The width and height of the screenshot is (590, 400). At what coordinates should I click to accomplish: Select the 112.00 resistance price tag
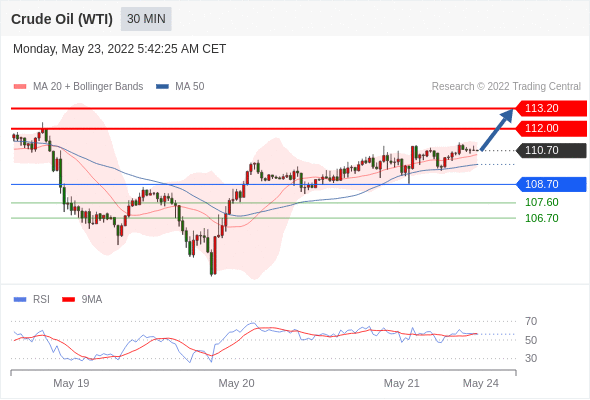click(551, 128)
